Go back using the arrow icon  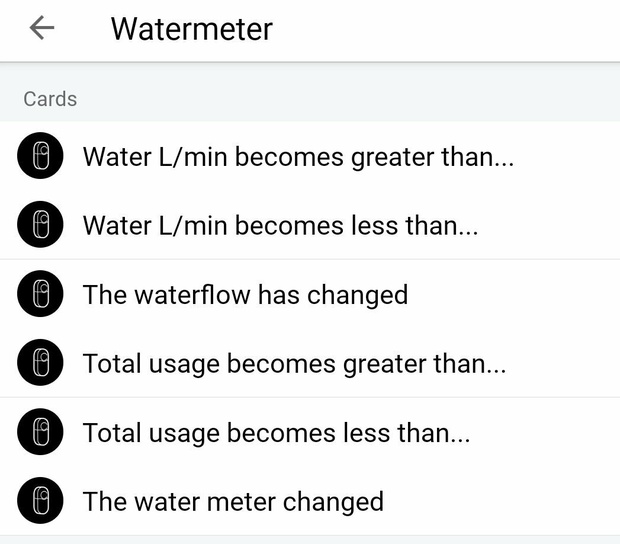click(x=42, y=28)
